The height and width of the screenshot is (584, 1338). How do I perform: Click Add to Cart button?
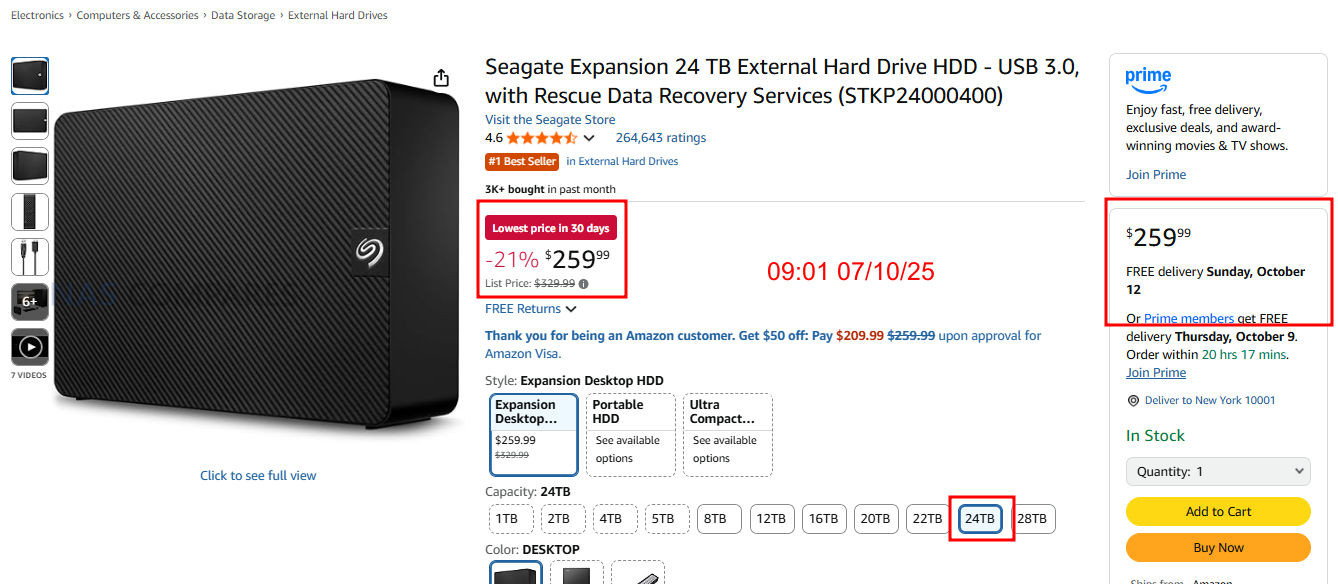click(1218, 512)
